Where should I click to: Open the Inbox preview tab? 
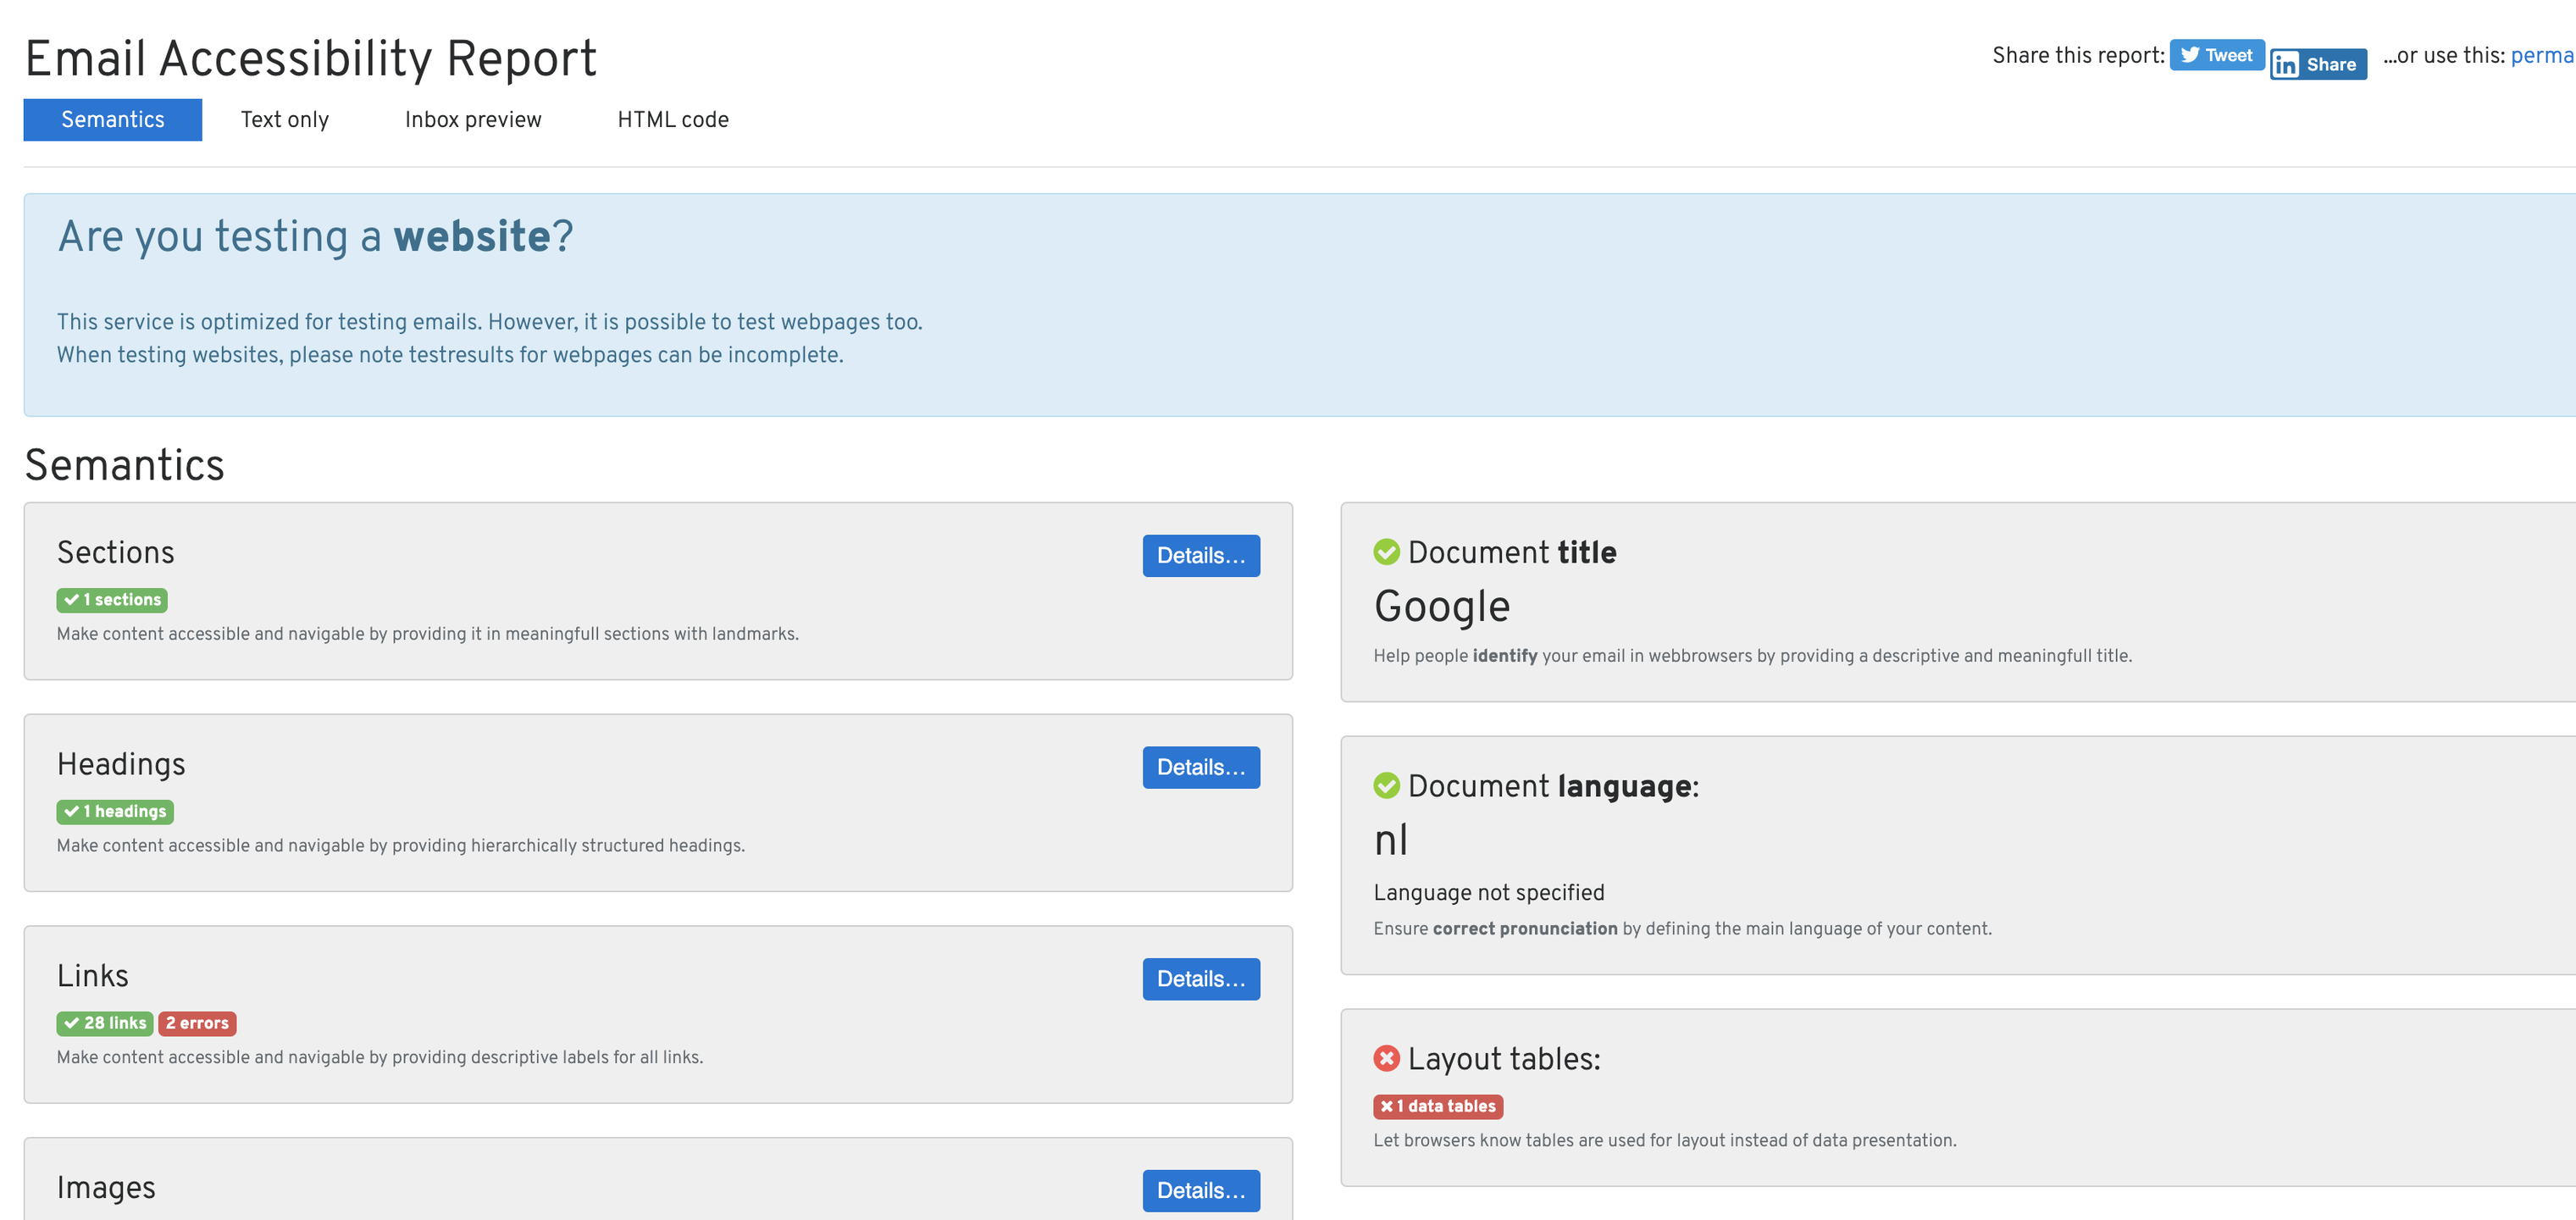(x=473, y=120)
